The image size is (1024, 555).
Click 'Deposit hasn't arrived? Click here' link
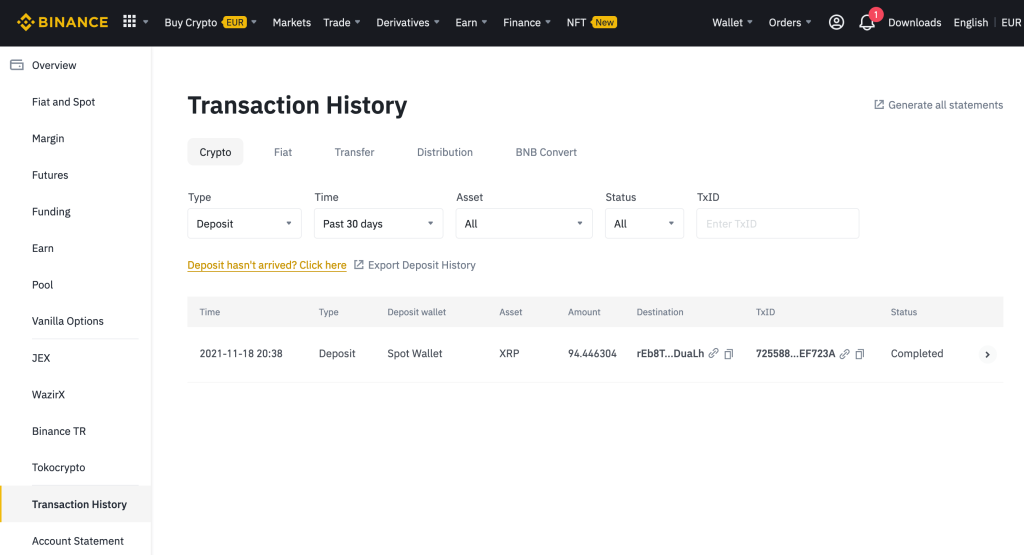266,265
